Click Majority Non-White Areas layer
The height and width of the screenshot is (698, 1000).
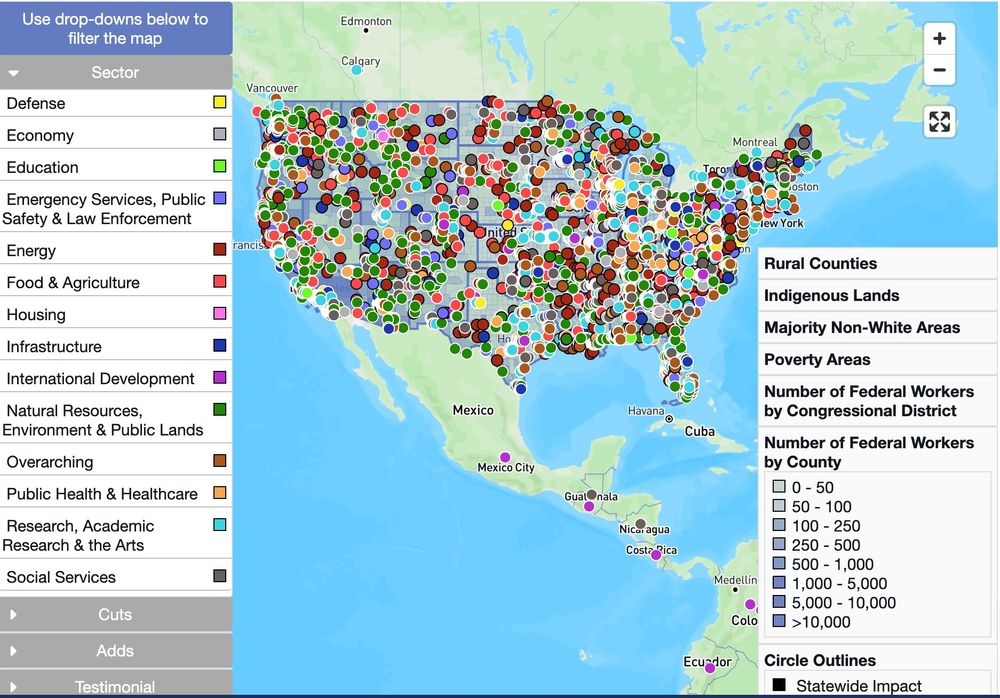[x=862, y=327]
